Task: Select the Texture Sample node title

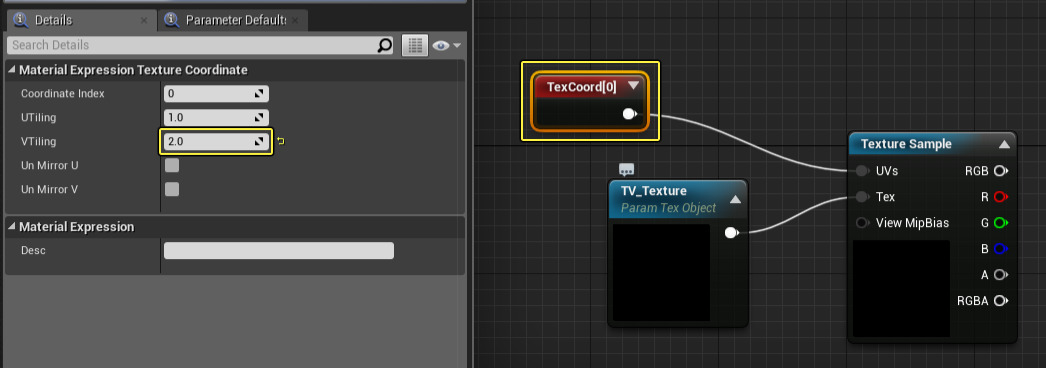Action: pos(906,144)
